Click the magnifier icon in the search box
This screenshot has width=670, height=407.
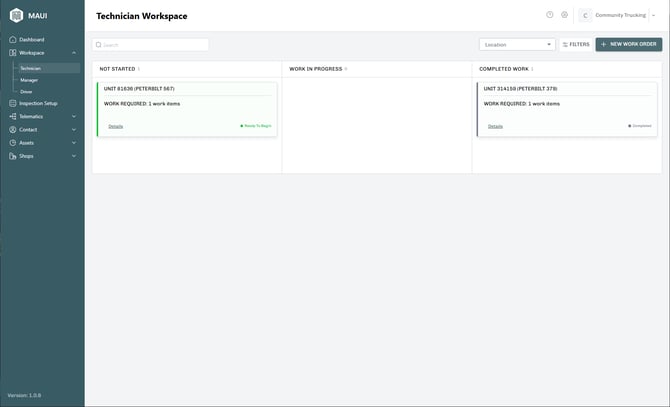tap(98, 44)
